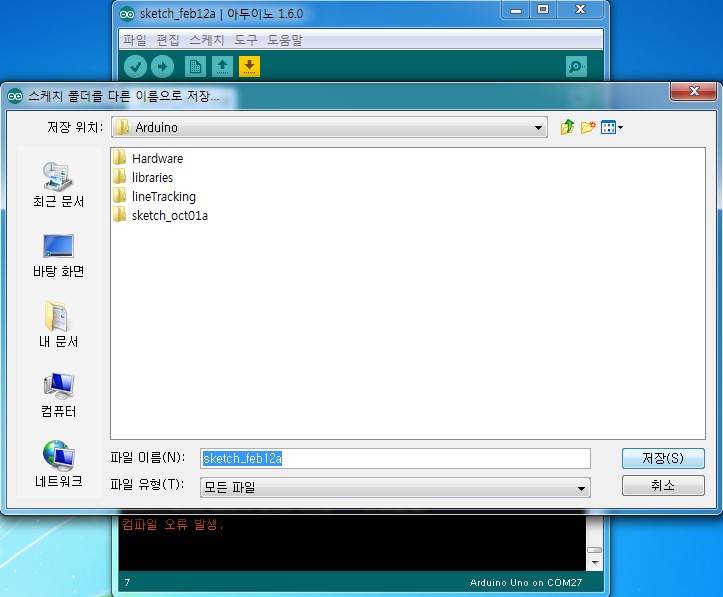723x597 pixels.
Task: Click the New sketch icon in Arduino toolbar
Action: point(195,67)
